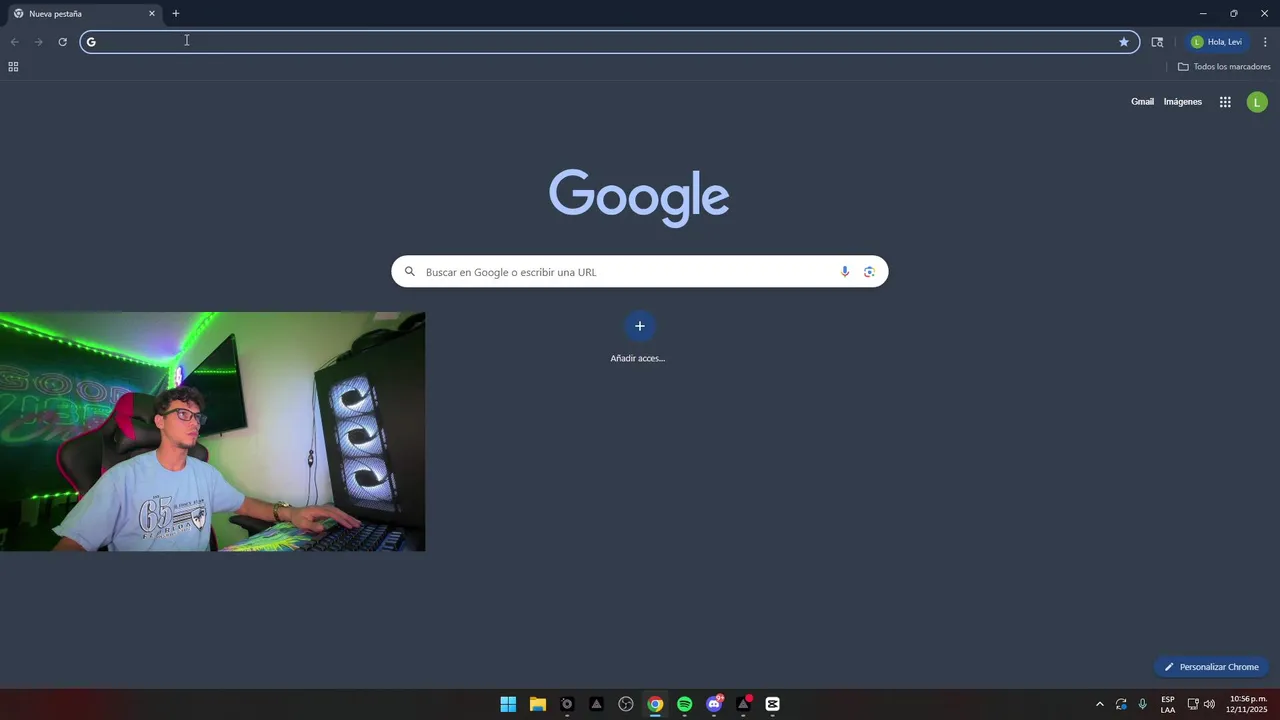Open the Google apps grid launcher
This screenshot has height=720, width=1280.
tap(1225, 102)
